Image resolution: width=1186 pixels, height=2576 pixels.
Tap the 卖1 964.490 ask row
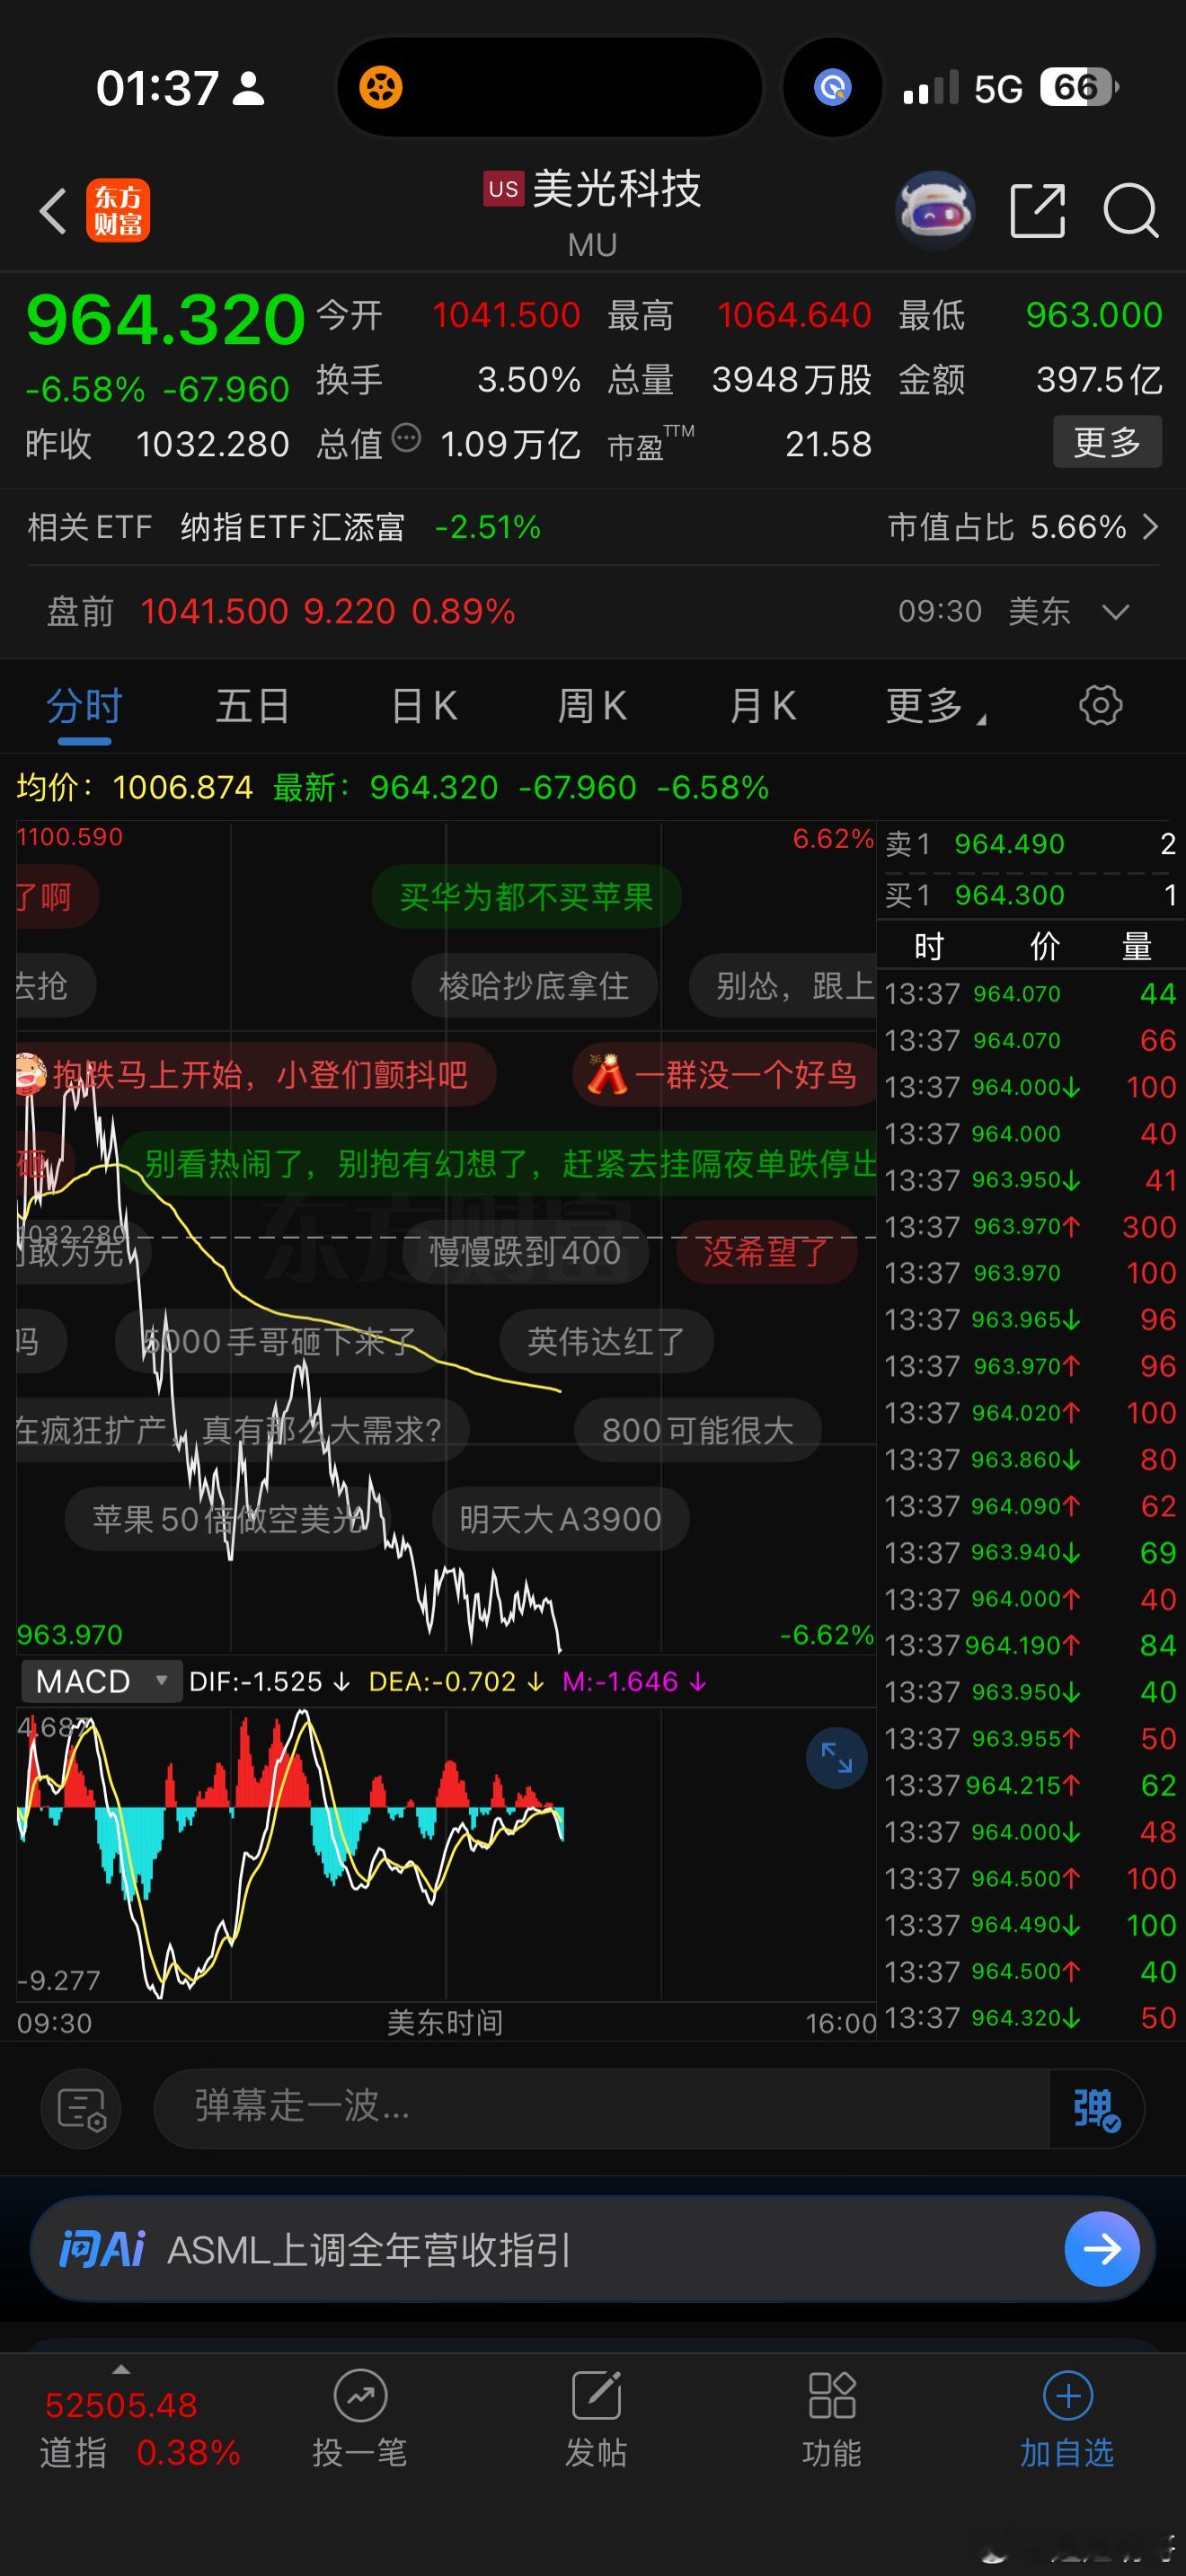1031,844
